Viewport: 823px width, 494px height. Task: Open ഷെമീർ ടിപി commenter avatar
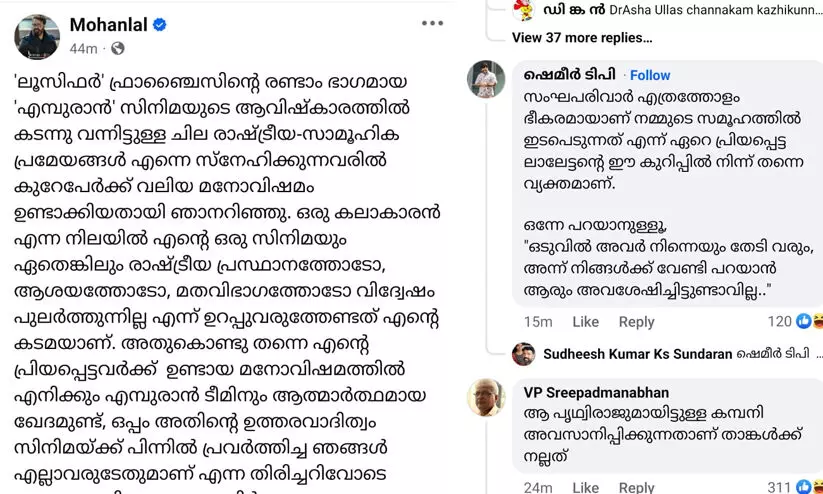tap(487, 79)
